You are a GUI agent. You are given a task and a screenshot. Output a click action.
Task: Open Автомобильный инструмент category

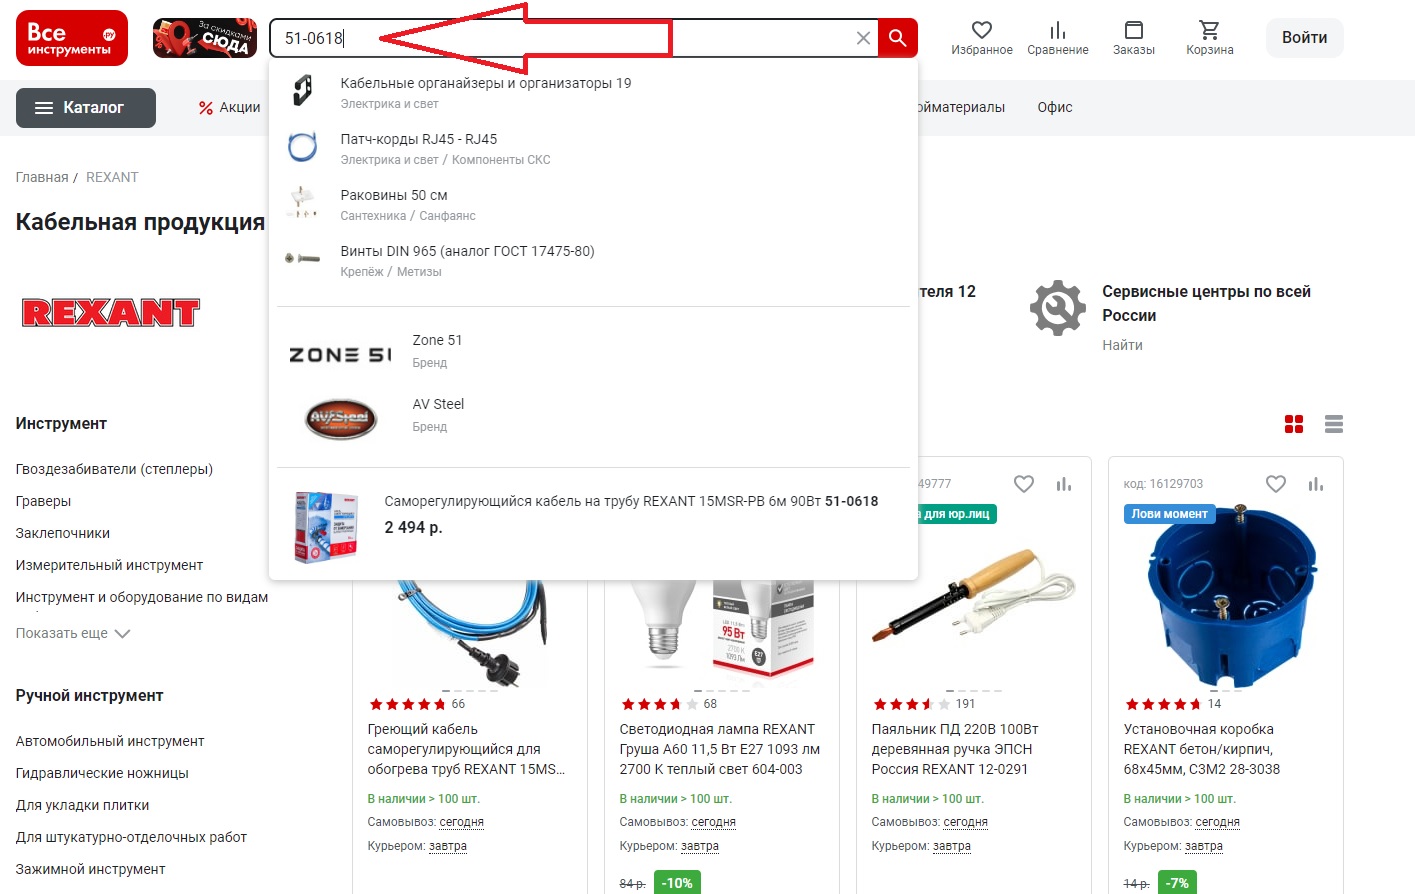[110, 741]
